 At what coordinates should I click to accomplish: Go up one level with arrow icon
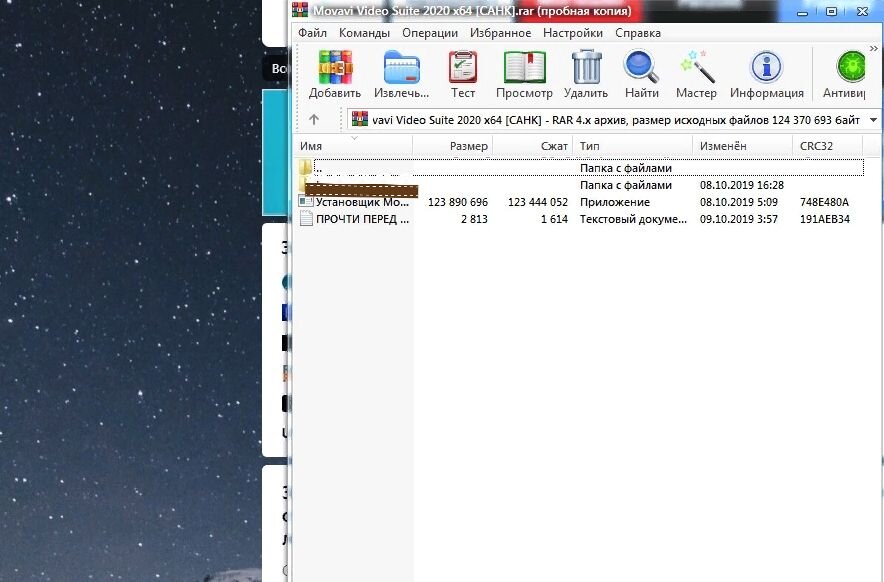click(x=314, y=120)
